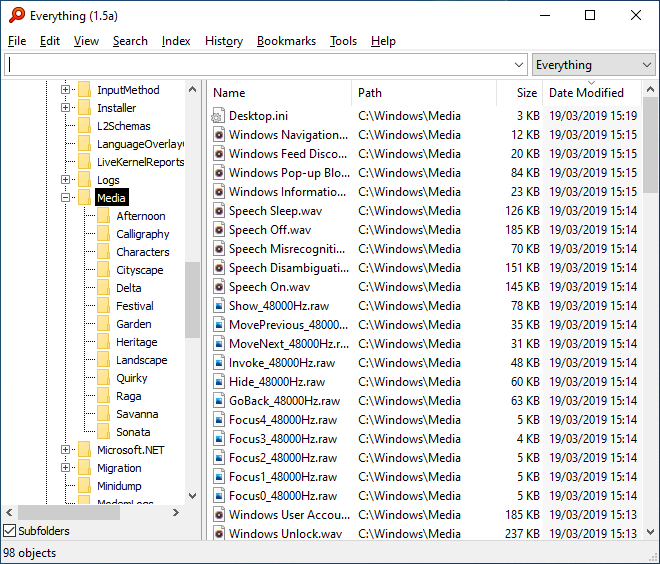Open the Help menu
660x564 pixels.
pos(383,41)
